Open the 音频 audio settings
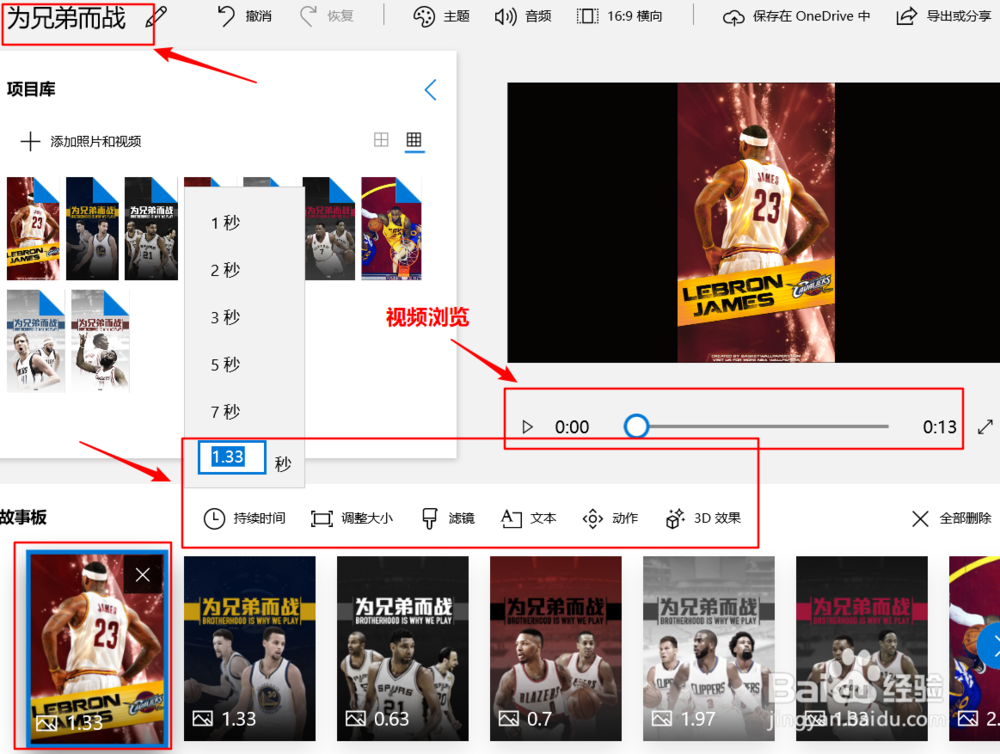 click(523, 16)
